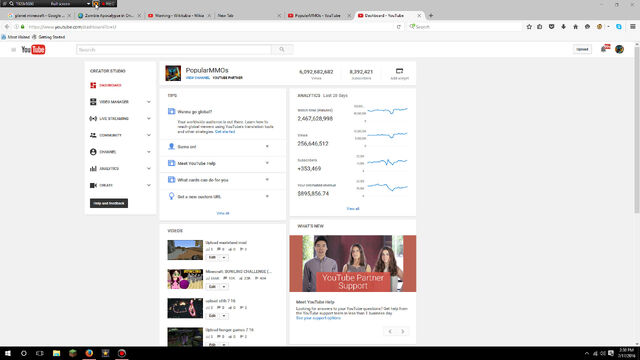Expand Video Manager section chevron
This screenshot has width=640, height=360.
click(149, 102)
